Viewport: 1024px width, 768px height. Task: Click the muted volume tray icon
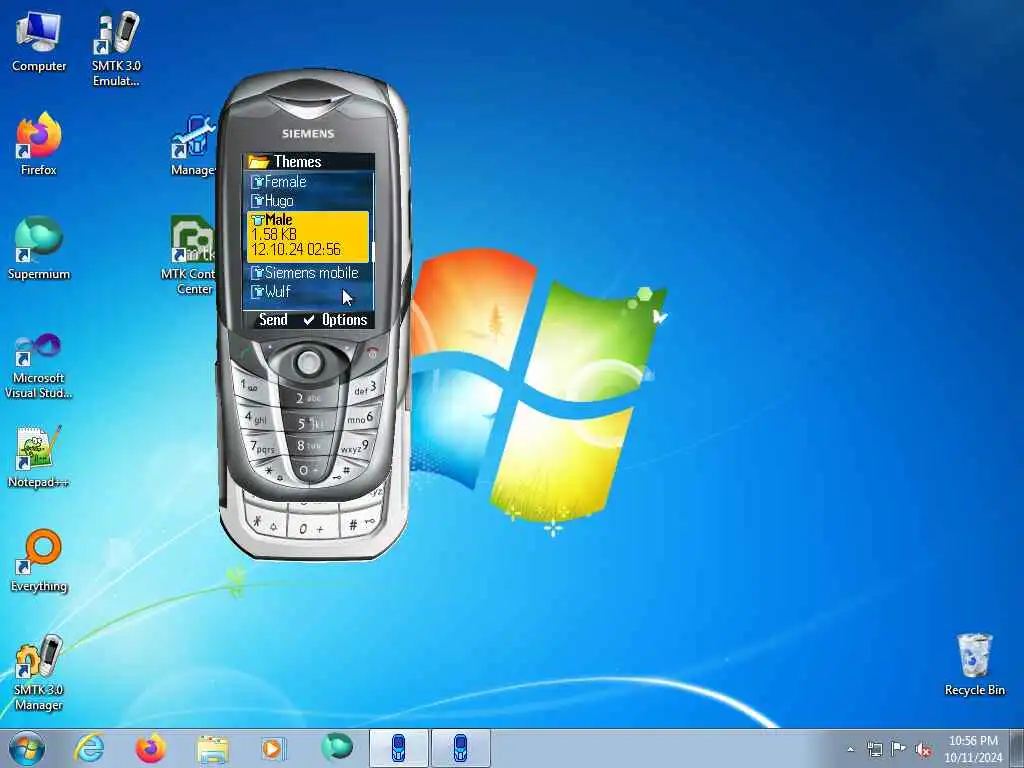click(x=923, y=749)
